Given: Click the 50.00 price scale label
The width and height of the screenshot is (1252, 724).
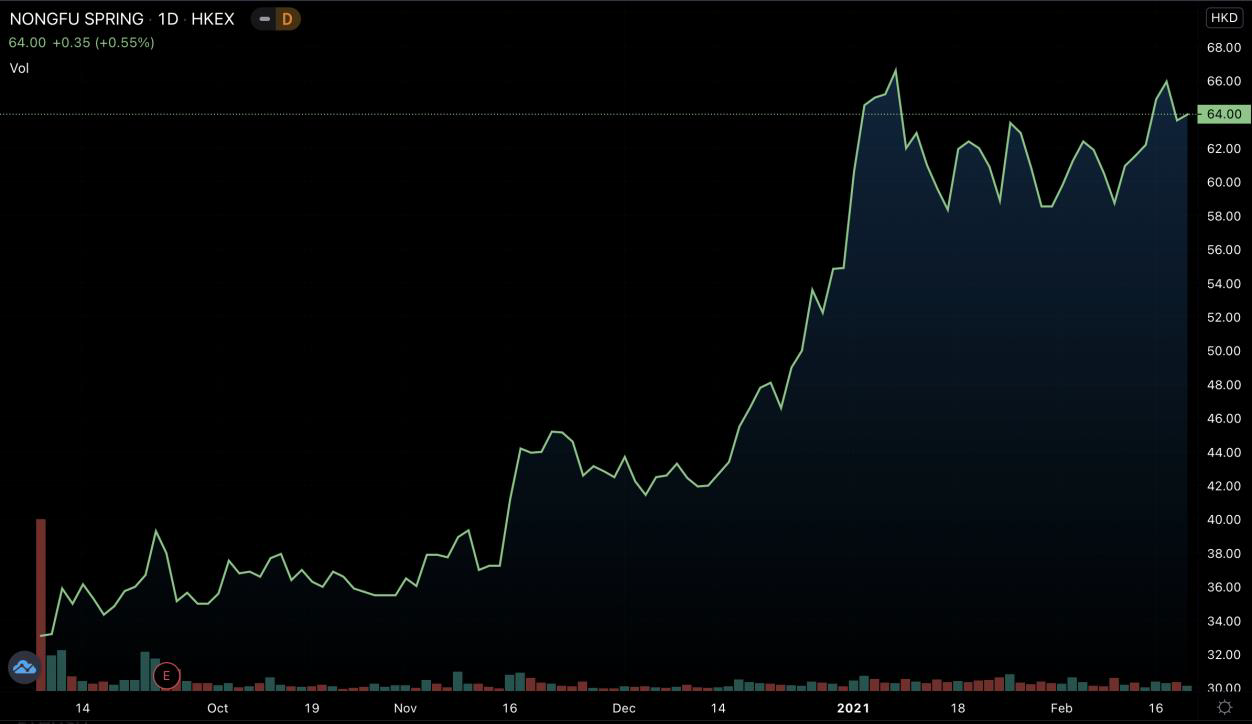Looking at the screenshot, I should click(x=1223, y=351).
